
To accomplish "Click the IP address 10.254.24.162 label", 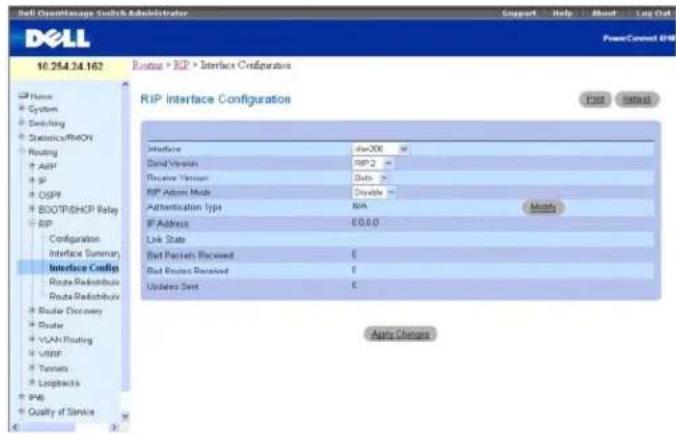I will 70,66.
